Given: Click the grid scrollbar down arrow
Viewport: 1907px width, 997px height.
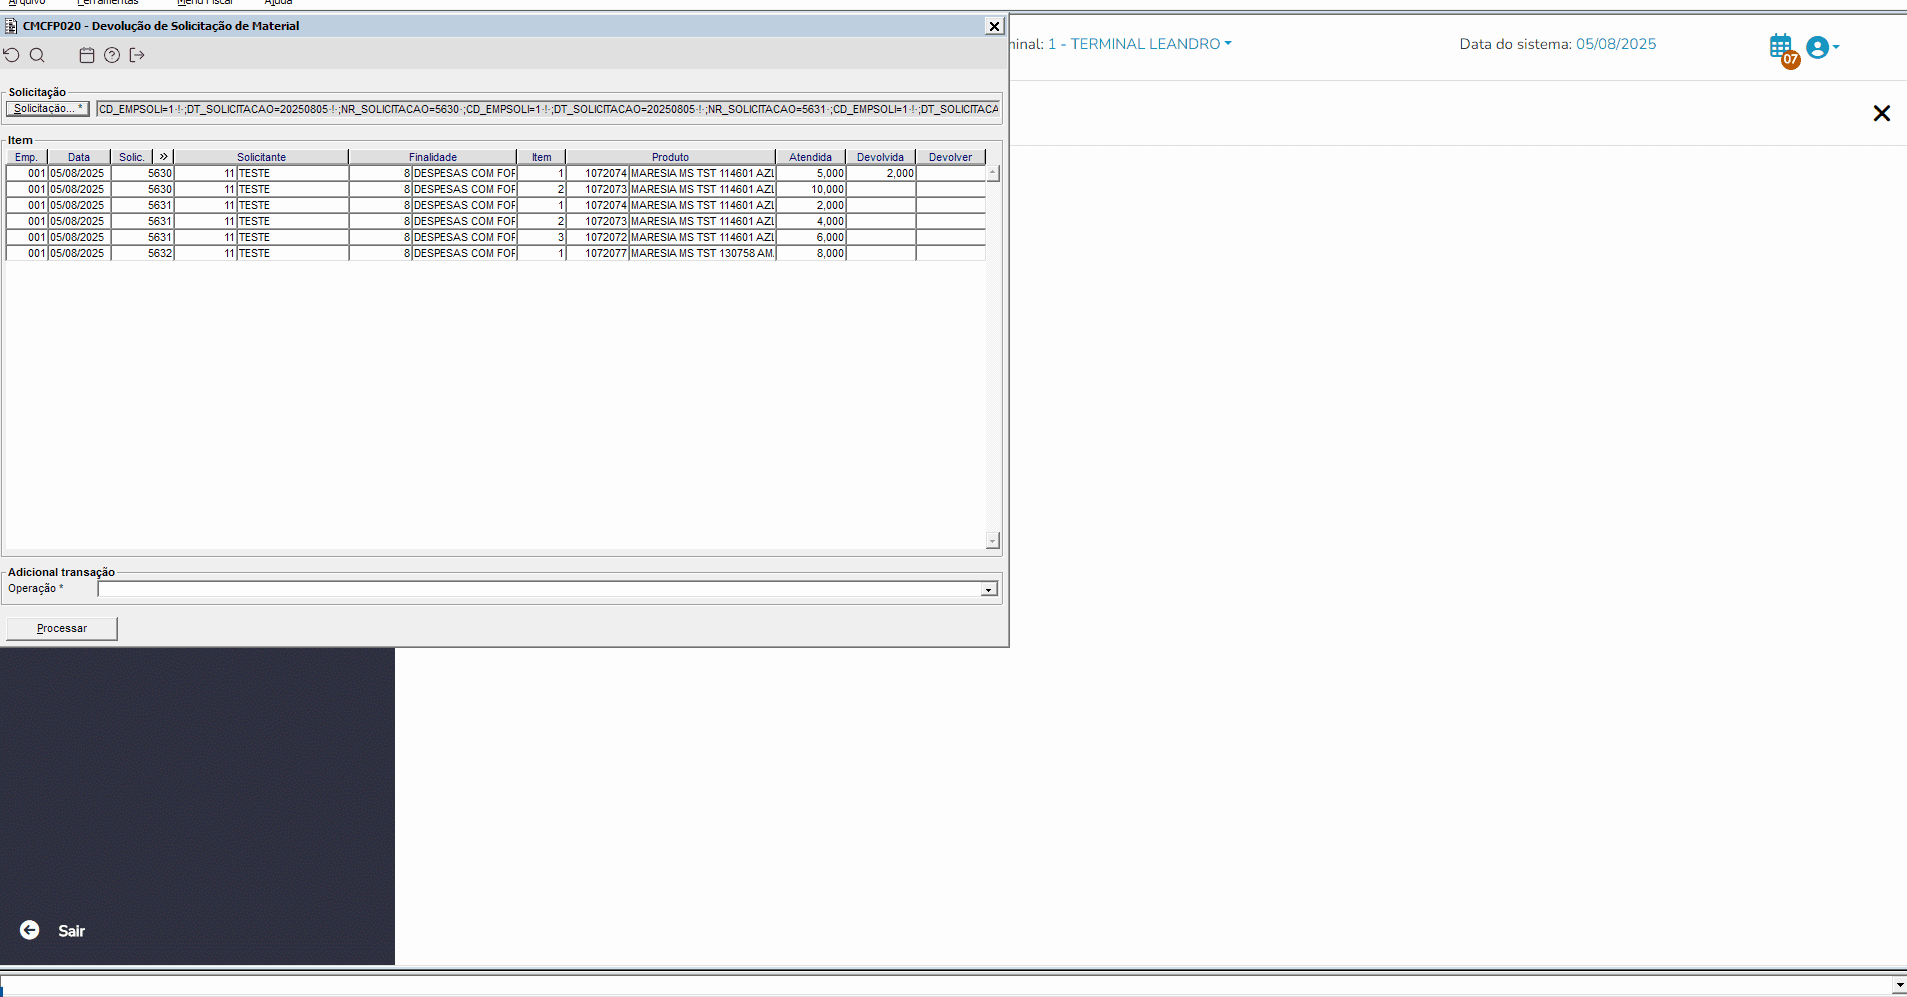Looking at the screenshot, I should (x=993, y=541).
